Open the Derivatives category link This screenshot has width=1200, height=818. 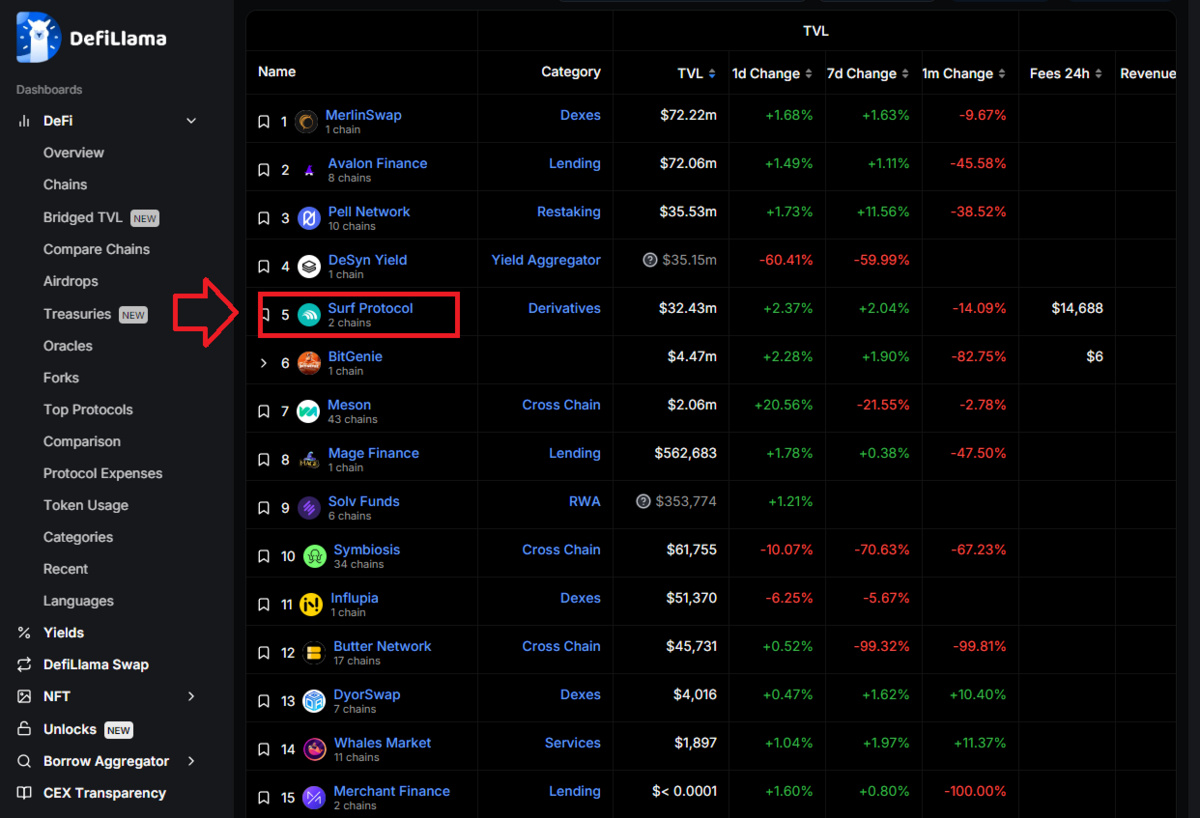click(564, 308)
